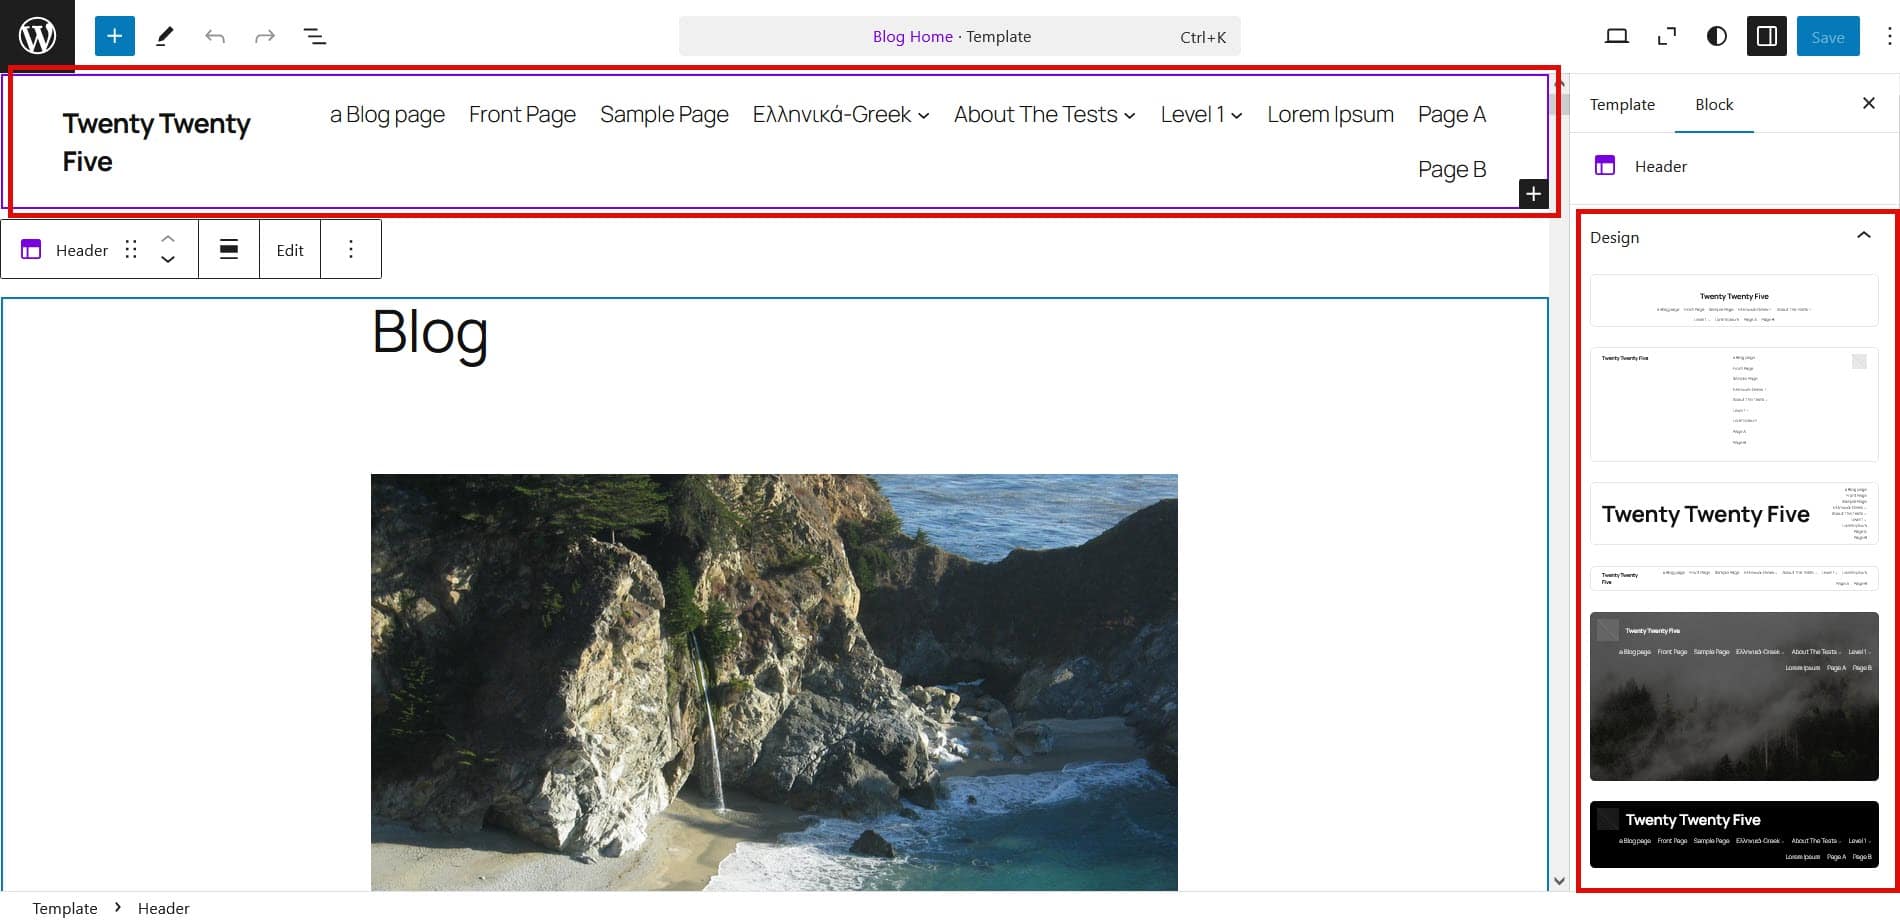Click the Page A menu link

(x=1452, y=115)
